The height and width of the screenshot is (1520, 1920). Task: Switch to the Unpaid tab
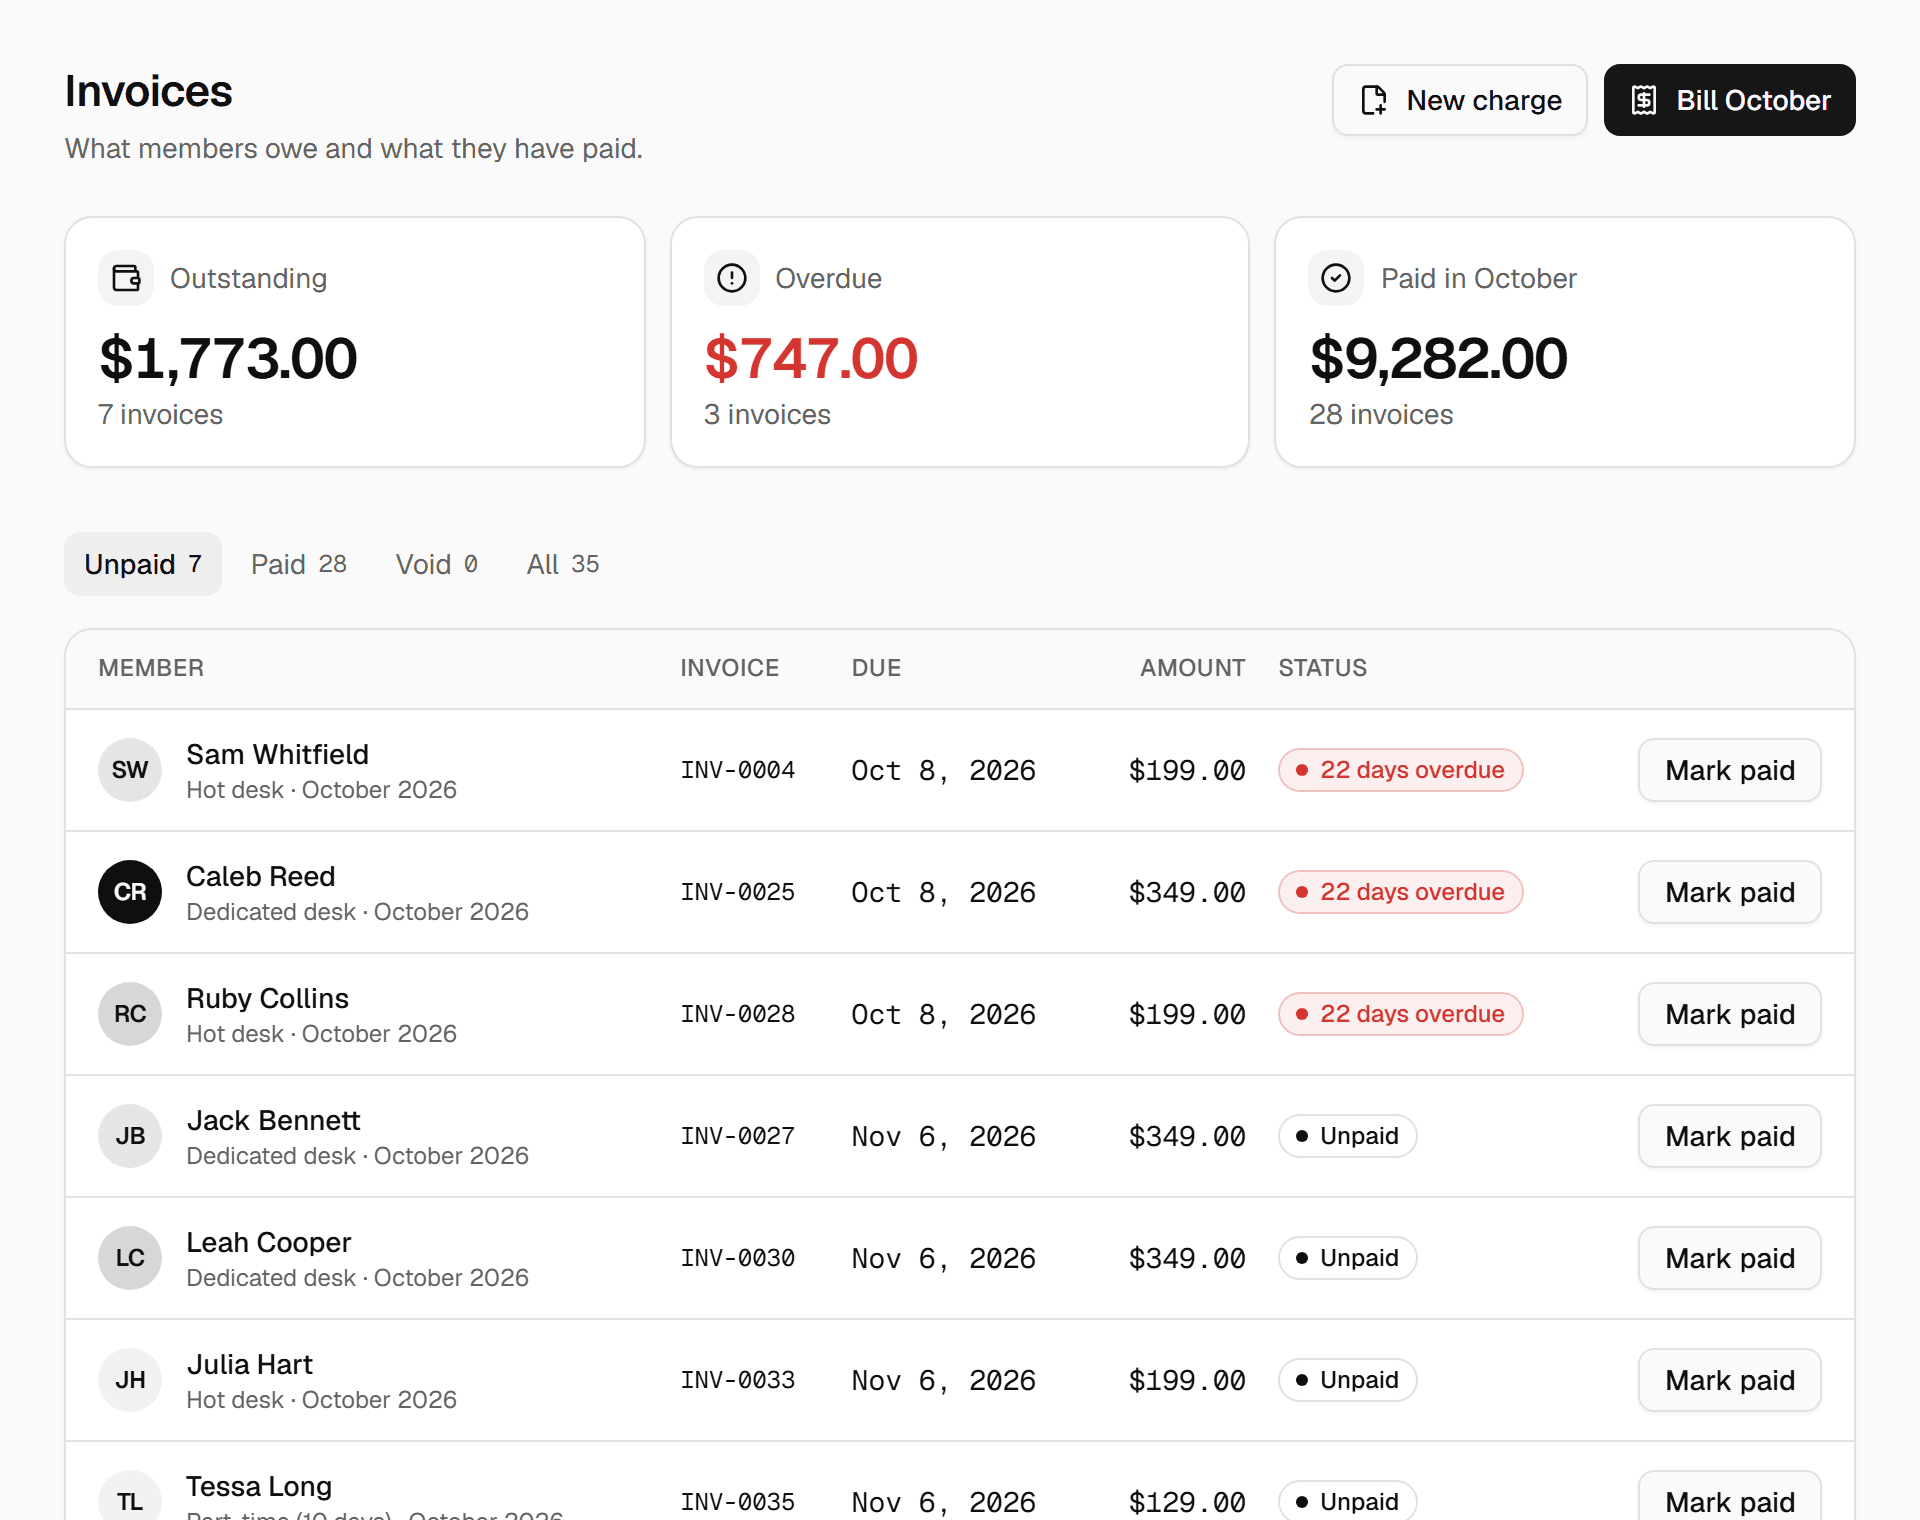tap(143, 564)
